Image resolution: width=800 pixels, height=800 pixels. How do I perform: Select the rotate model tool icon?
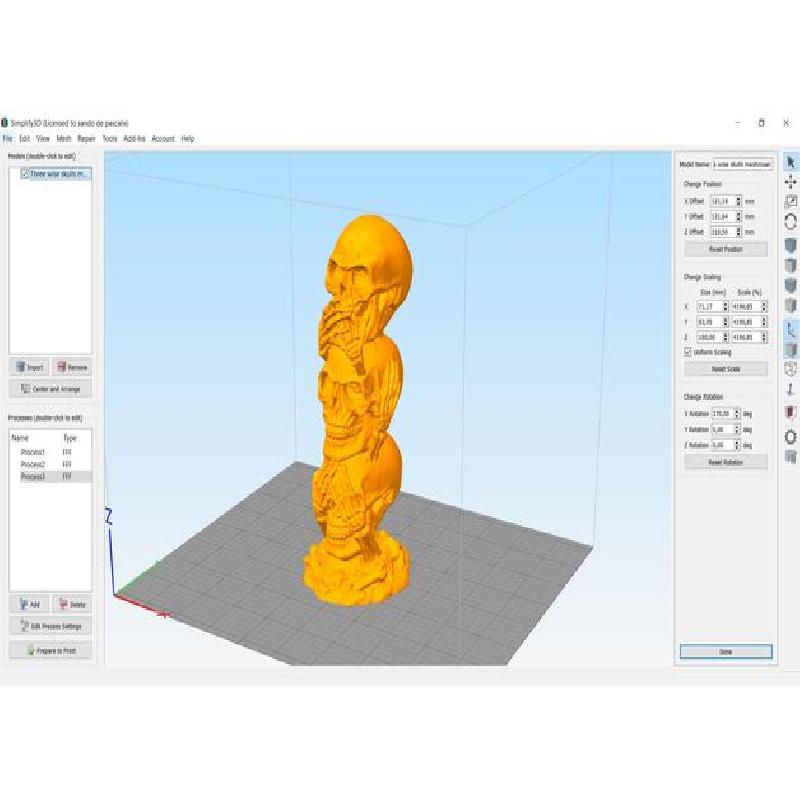pos(790,222)
